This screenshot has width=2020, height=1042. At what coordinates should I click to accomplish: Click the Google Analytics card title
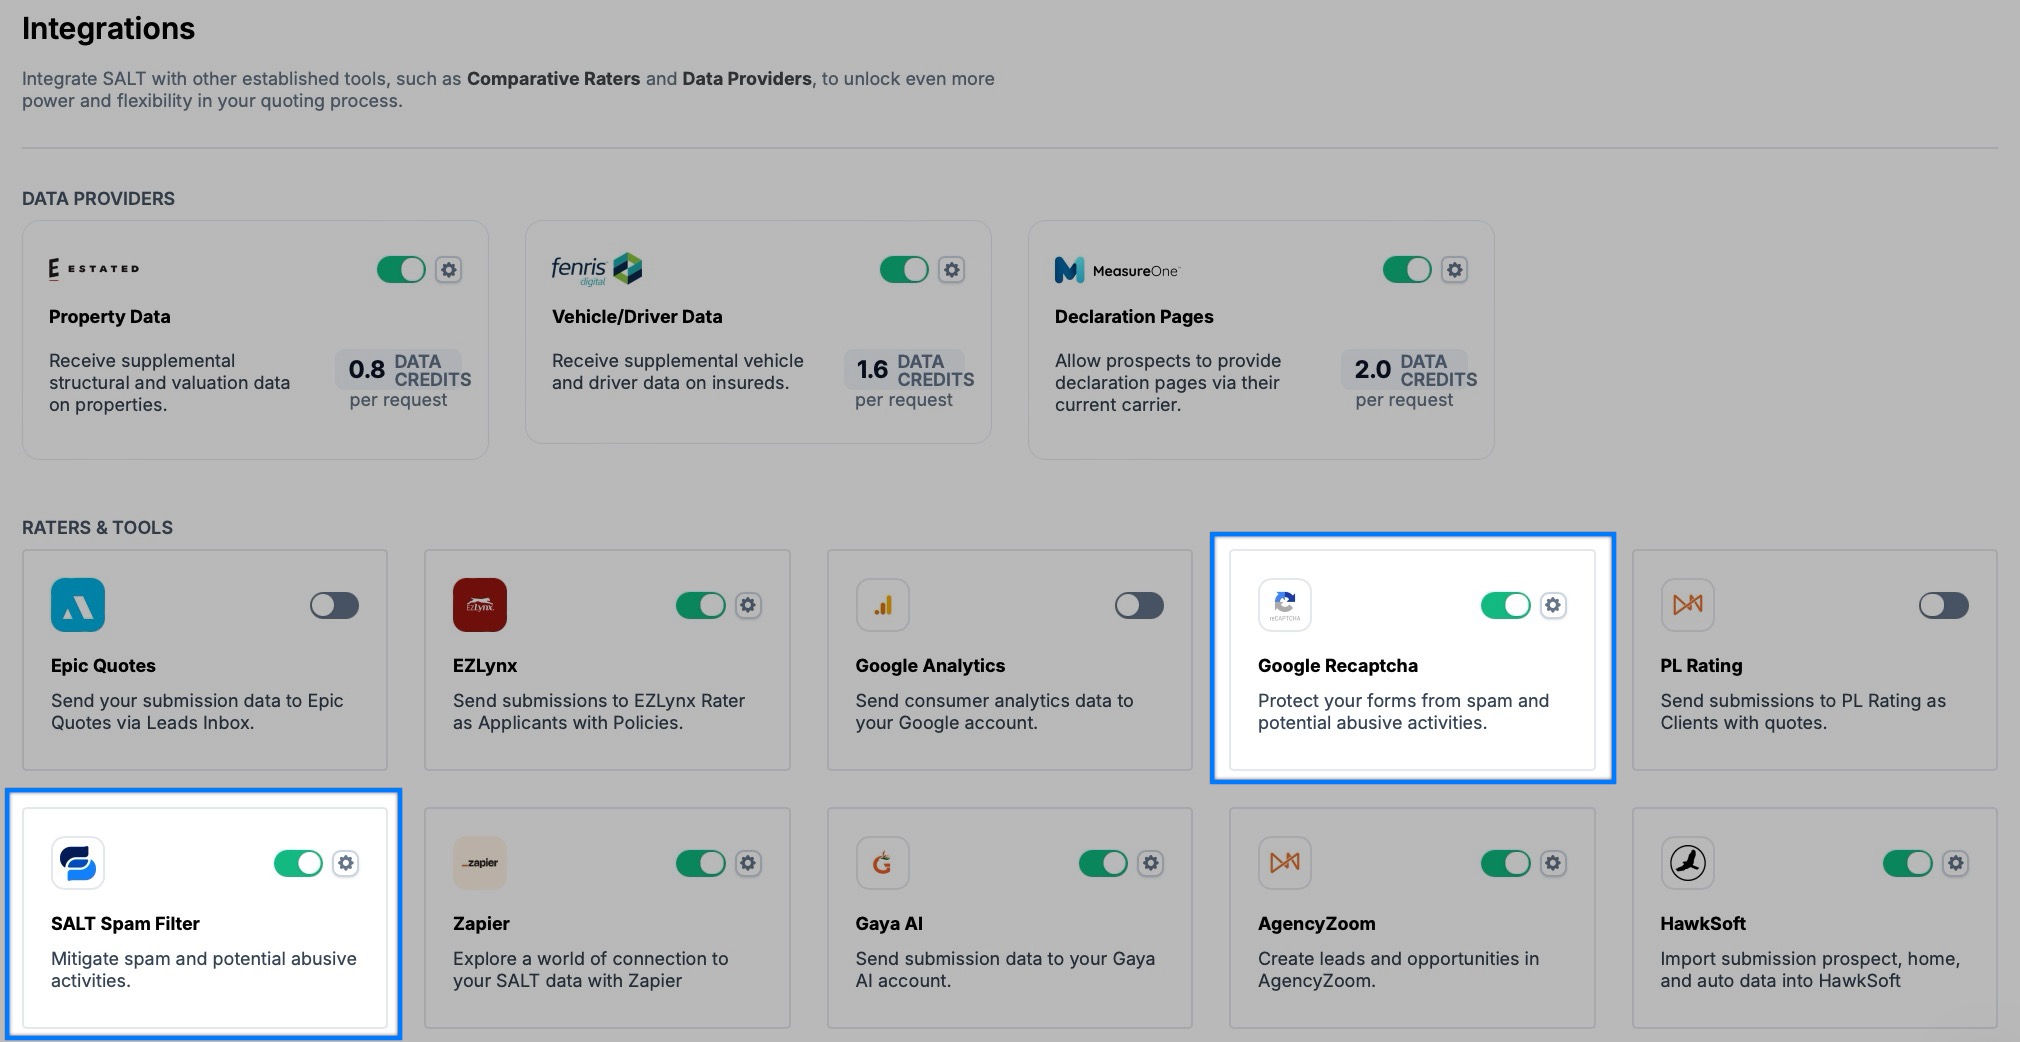tap(930, 665)
